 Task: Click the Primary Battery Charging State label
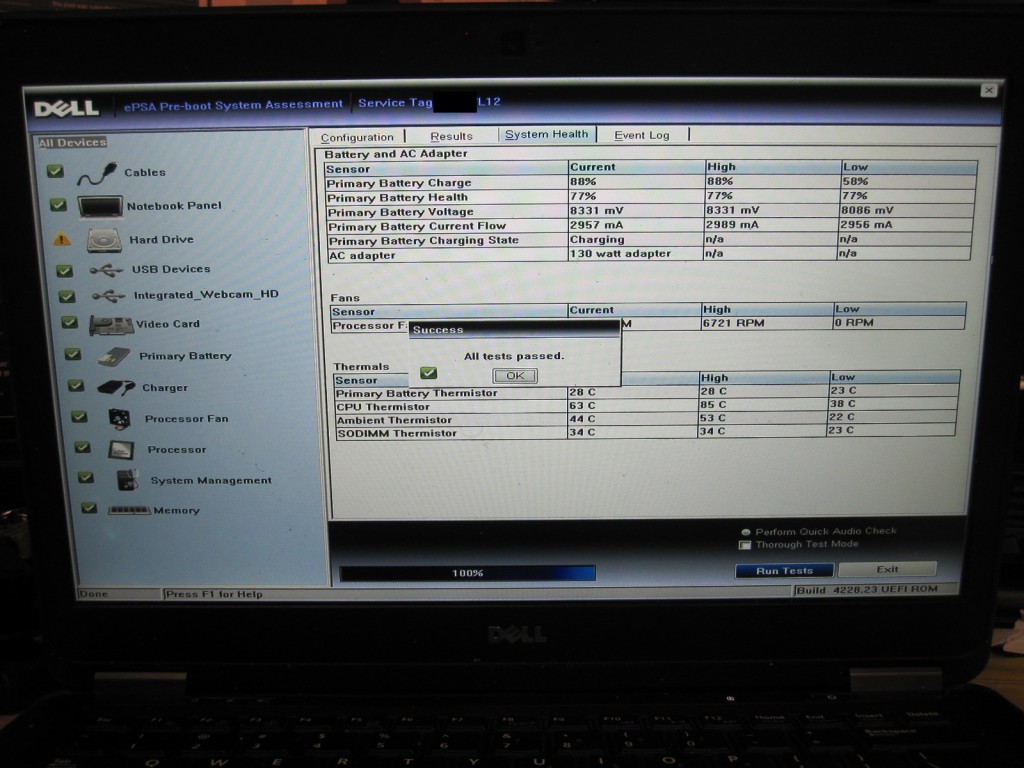(x=424, y=241)
